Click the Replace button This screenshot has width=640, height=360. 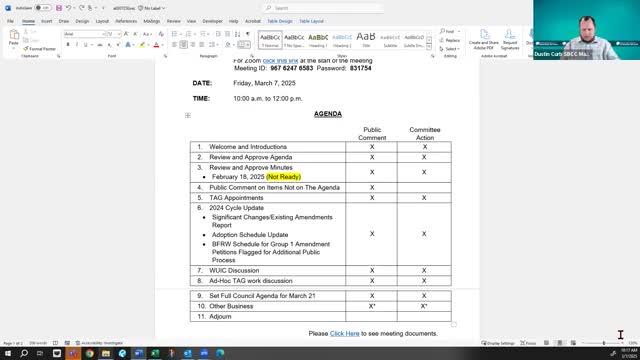(x=450, y=40)
